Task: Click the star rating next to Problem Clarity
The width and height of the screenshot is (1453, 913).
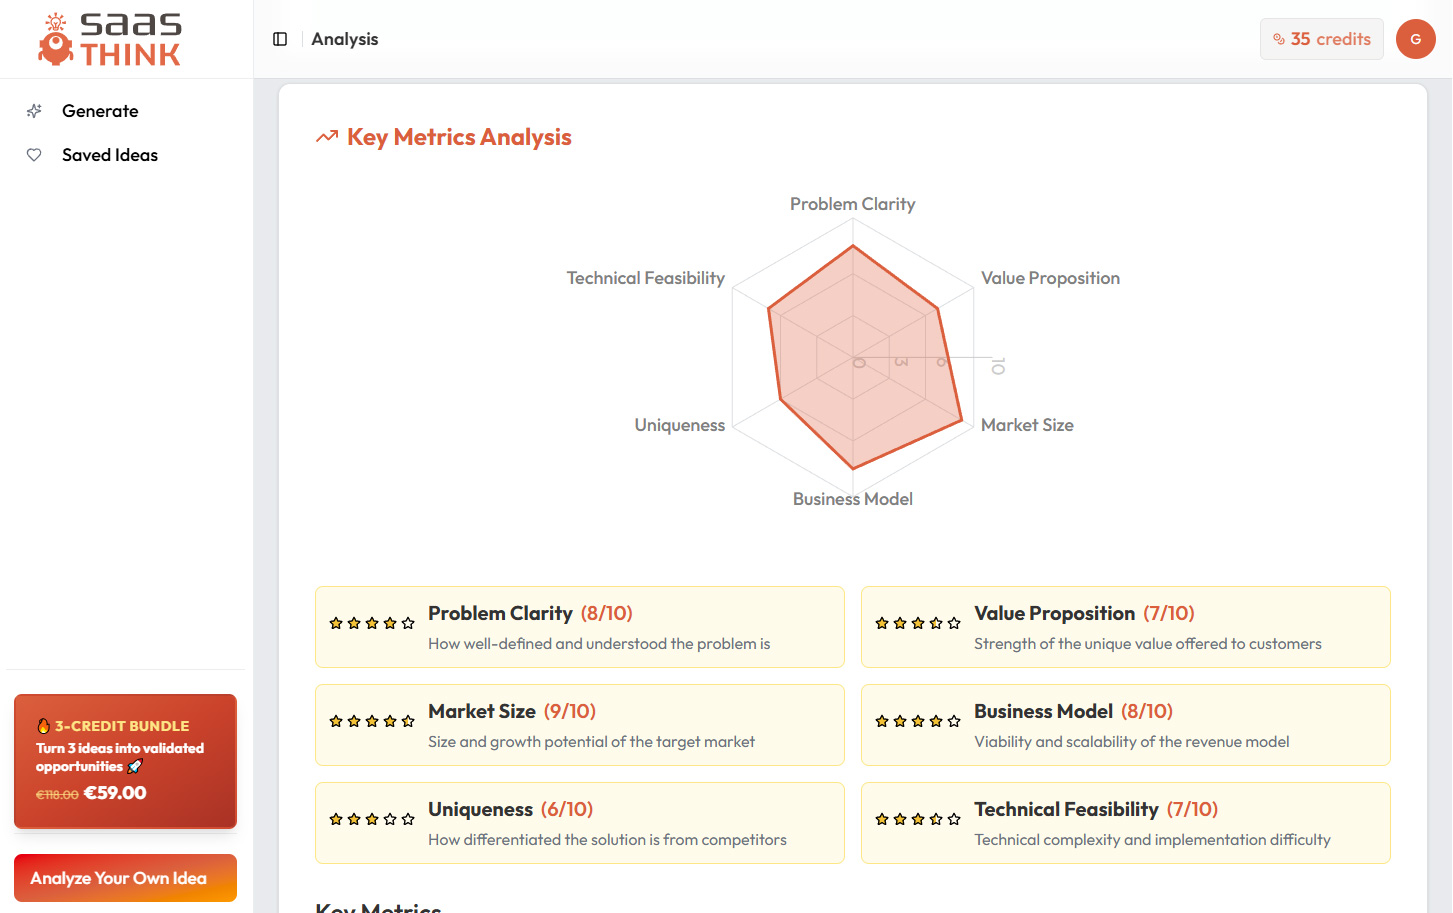Action: click(372, 623)
